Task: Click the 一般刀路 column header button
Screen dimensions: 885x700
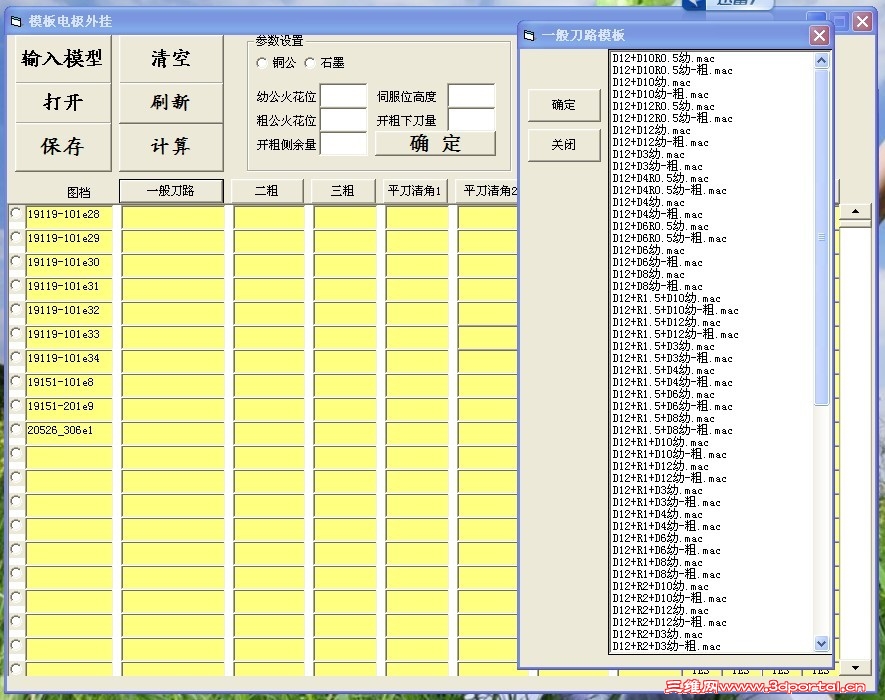Action: pos(171,191)
